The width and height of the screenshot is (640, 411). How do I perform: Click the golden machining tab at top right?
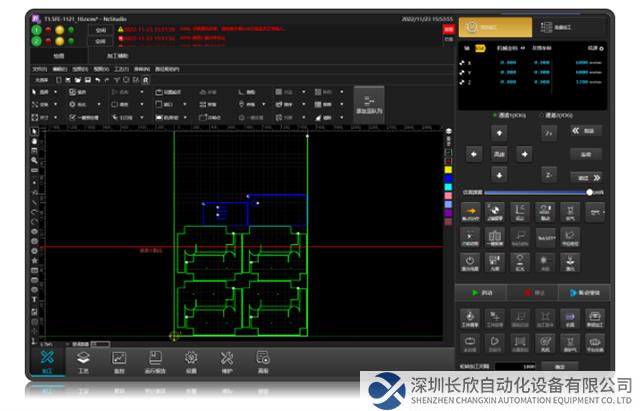[x=492, y=27]
